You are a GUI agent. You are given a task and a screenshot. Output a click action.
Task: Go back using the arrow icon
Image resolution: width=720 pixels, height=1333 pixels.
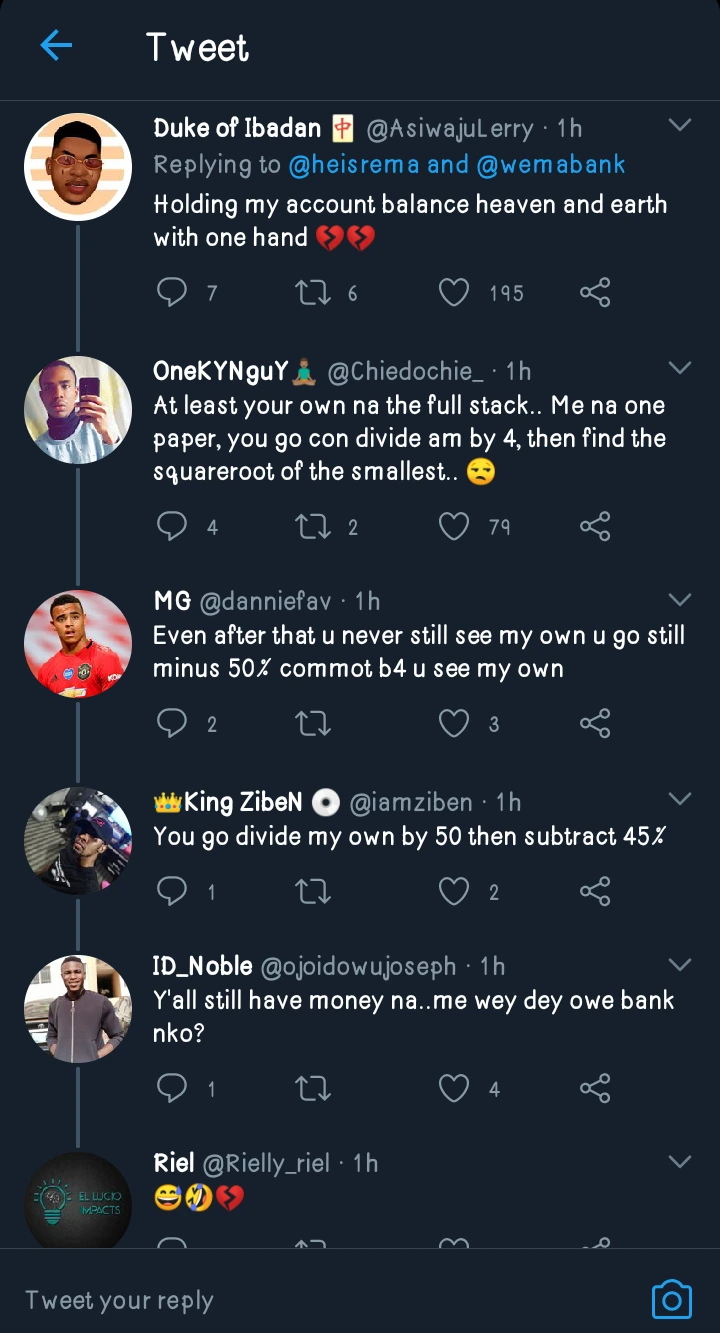pos(56,46)
